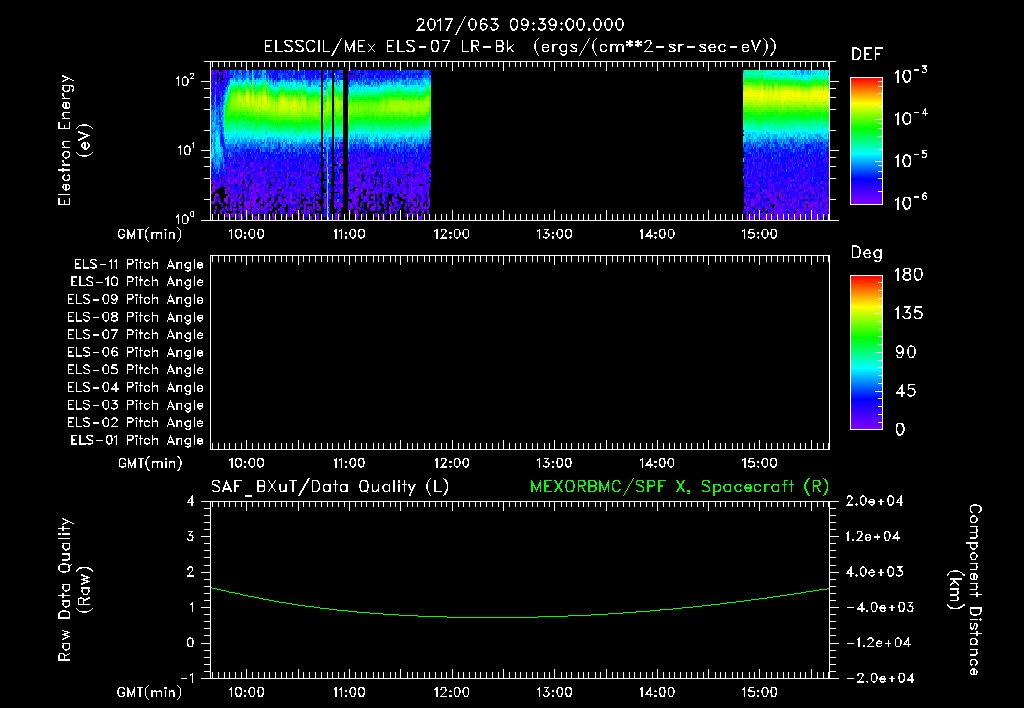This screenshot has height=708, width=1024.
Task: Click the 10^0 energy axis tick label
Action: [185, 217]
